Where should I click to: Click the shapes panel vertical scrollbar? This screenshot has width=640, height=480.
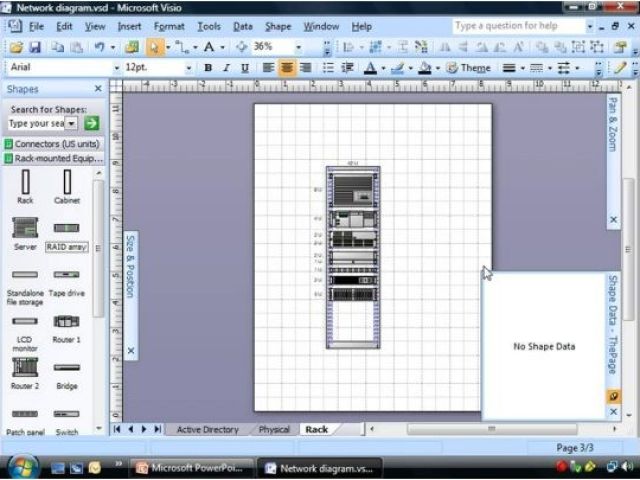tap(98, 250)
